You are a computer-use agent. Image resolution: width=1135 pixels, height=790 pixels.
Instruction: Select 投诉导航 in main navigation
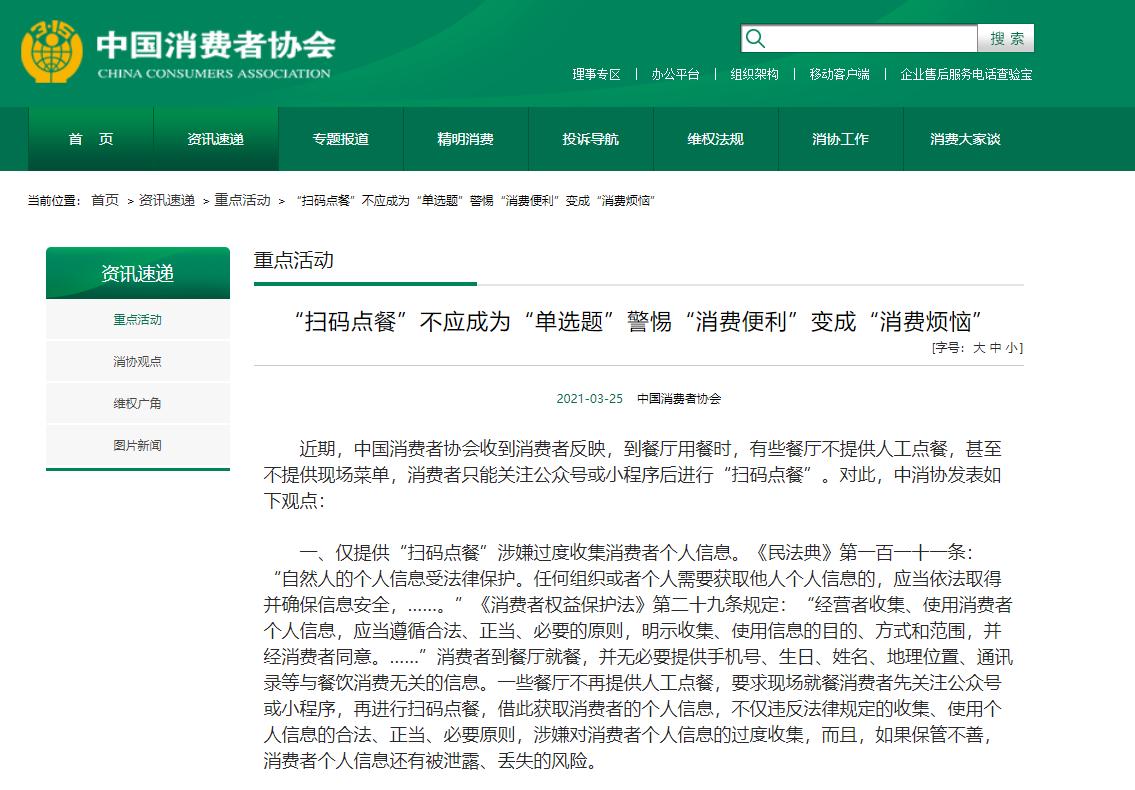pos(591,139)
